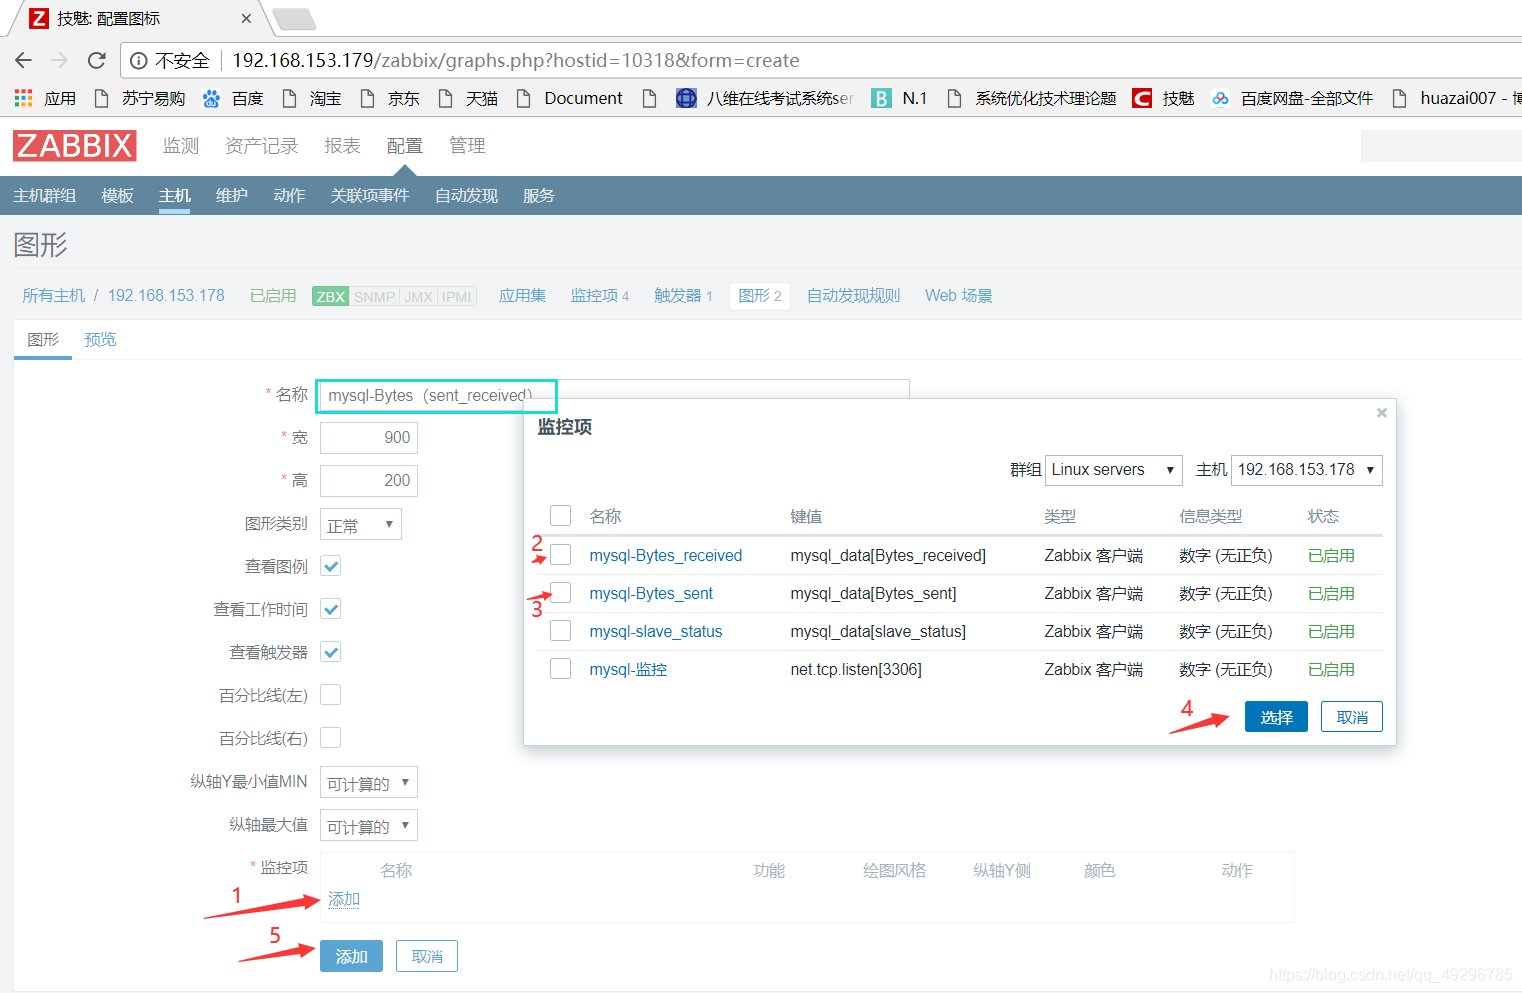Click the site security info icon
This screenshot has width=1522, height=993.
139,61
